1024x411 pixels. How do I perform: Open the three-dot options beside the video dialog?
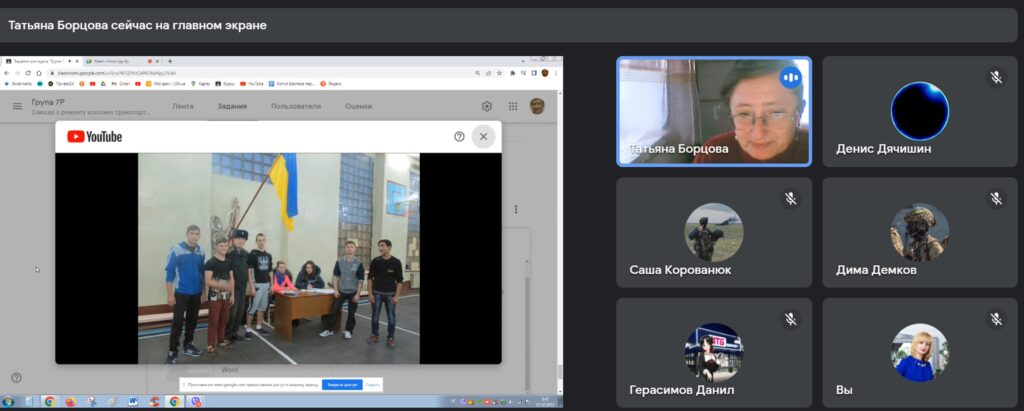(x=516, y=209)
